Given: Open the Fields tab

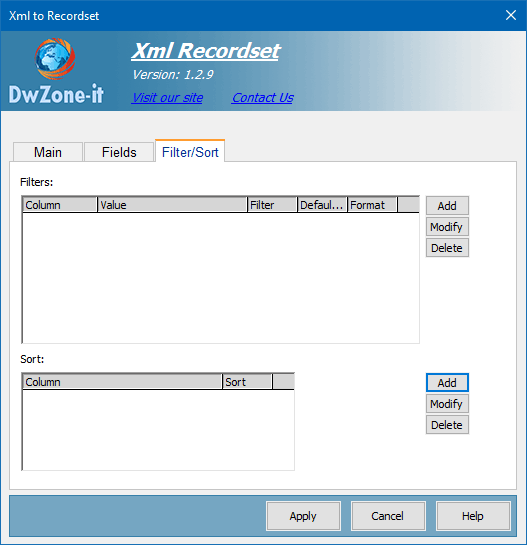Looking at the screenshot, I should pos(119,152).
